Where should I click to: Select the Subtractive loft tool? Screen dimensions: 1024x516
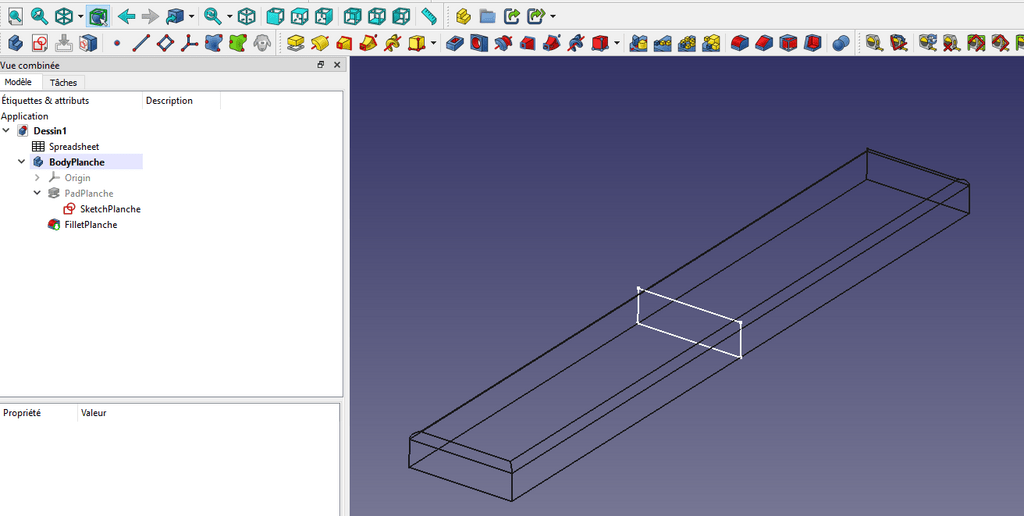tap(527, 43)
